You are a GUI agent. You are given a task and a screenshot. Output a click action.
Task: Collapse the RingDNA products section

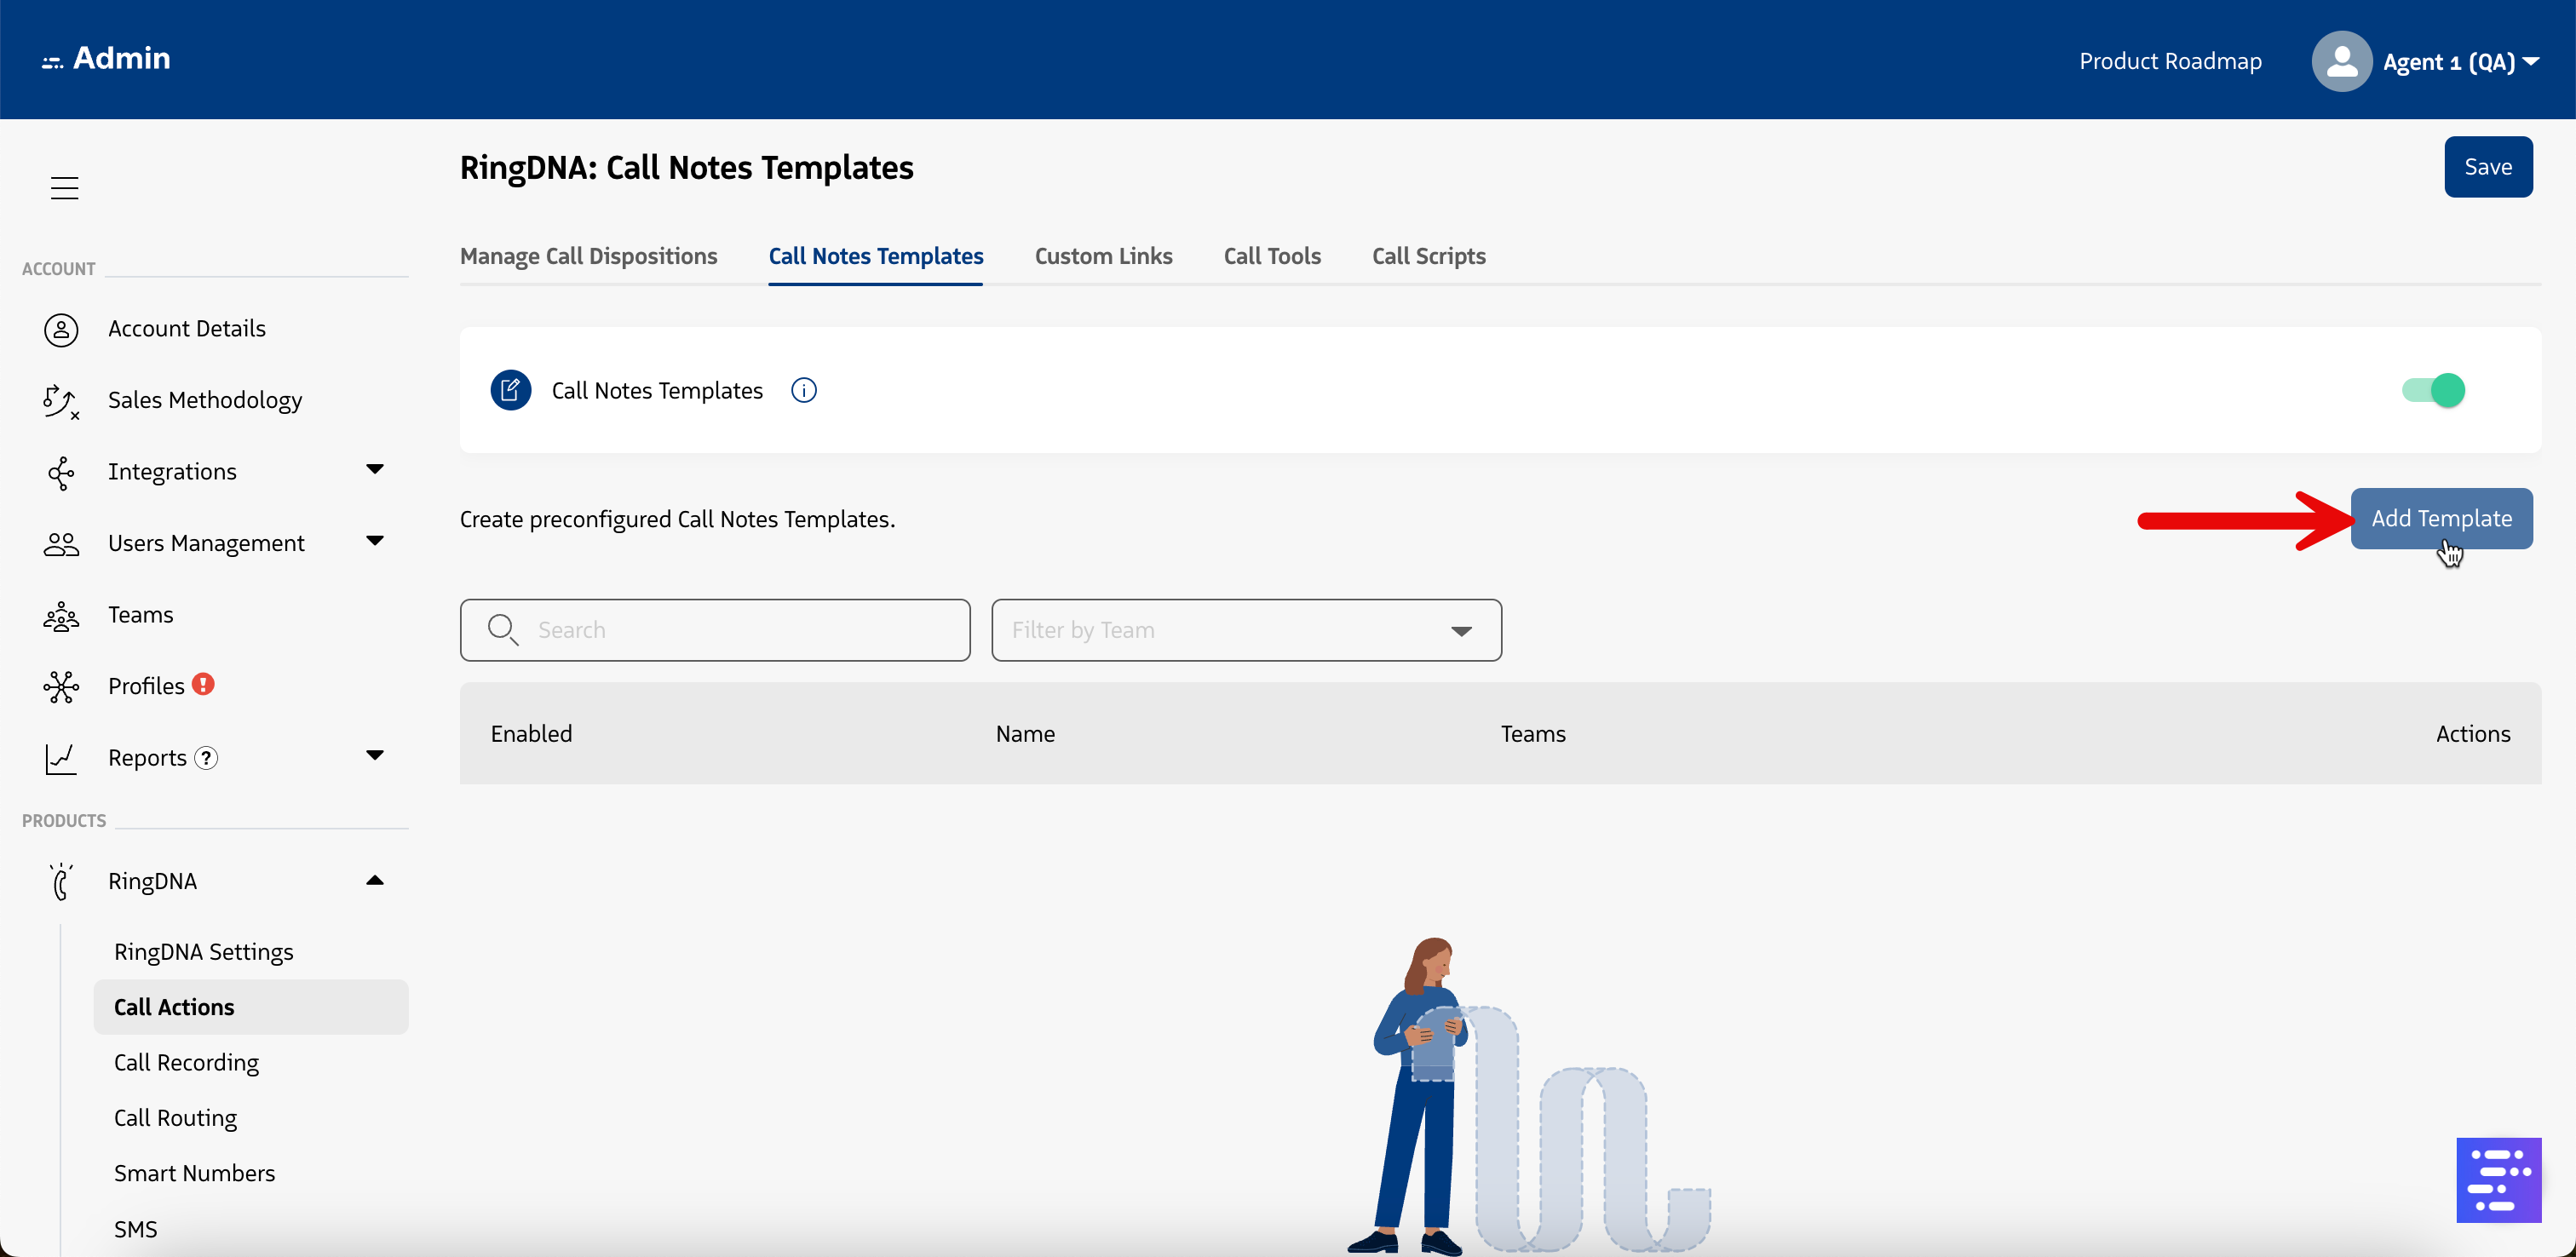pos(375,880)
